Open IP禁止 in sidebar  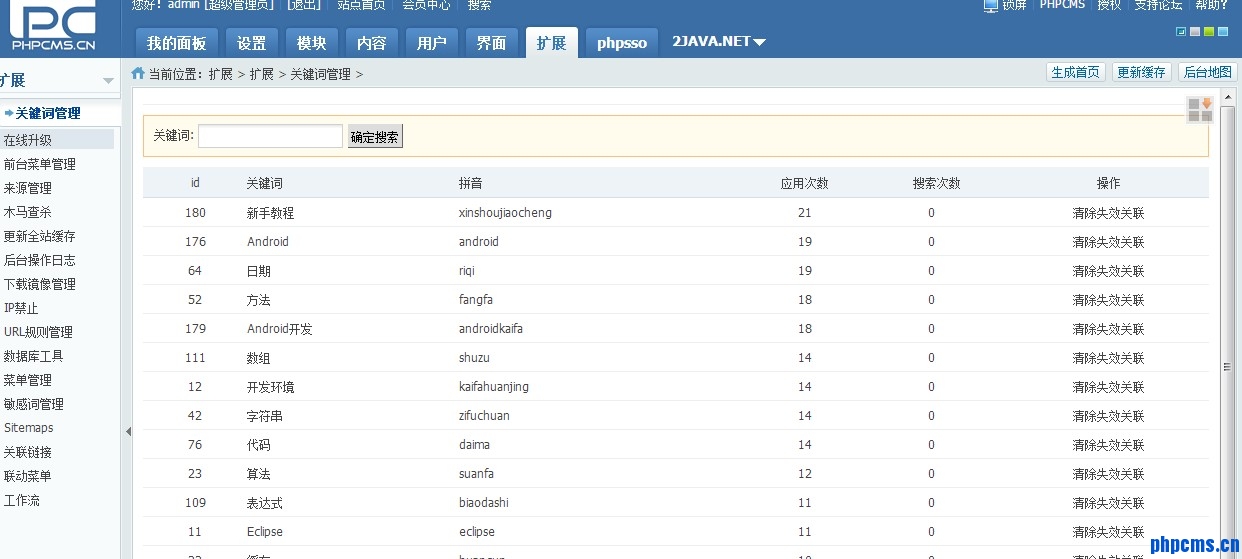21,308
